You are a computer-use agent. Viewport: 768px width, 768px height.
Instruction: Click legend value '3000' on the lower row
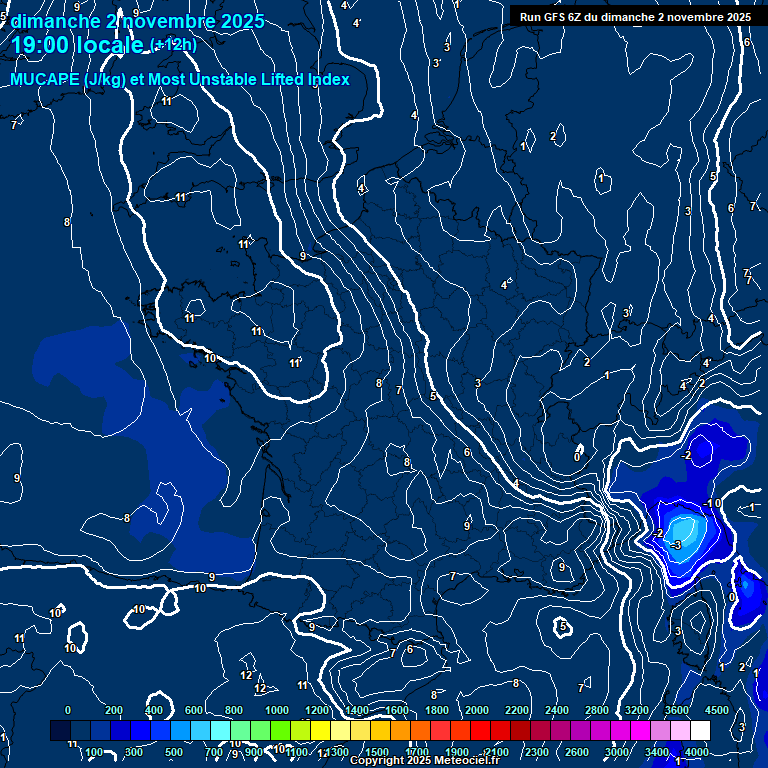617,752
